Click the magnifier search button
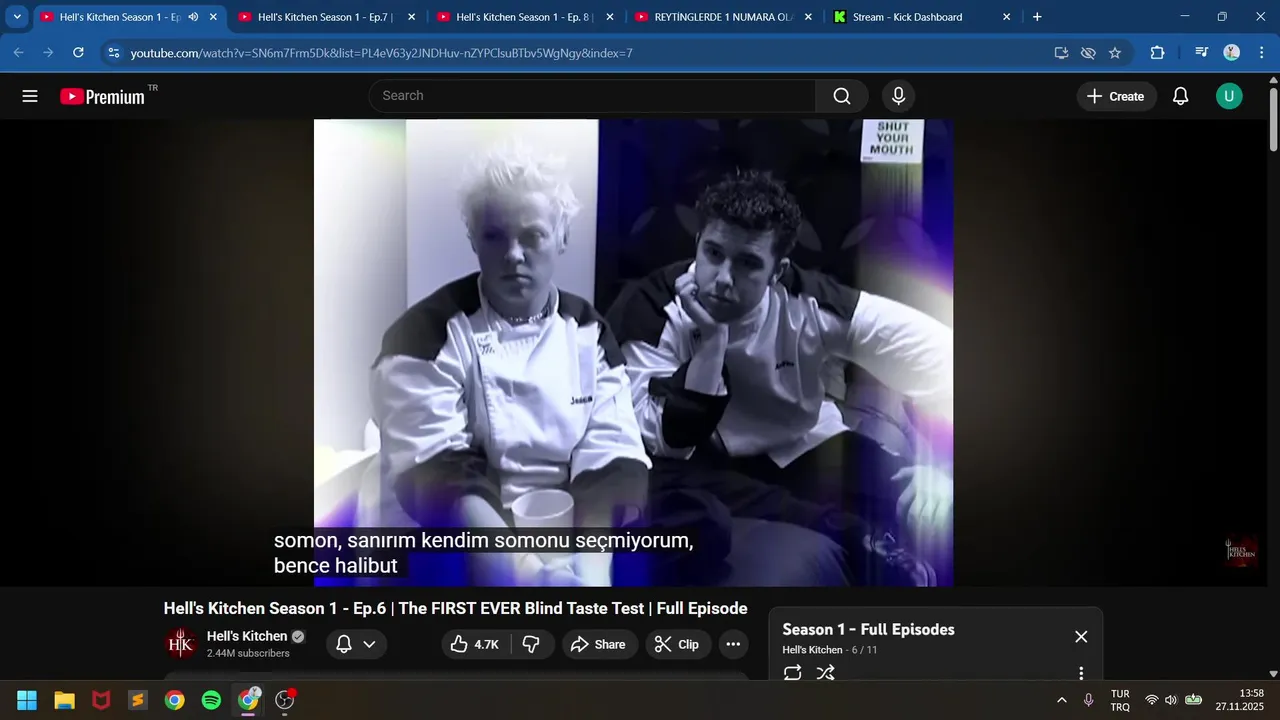The image size is (1280, 720). [842, 96]
